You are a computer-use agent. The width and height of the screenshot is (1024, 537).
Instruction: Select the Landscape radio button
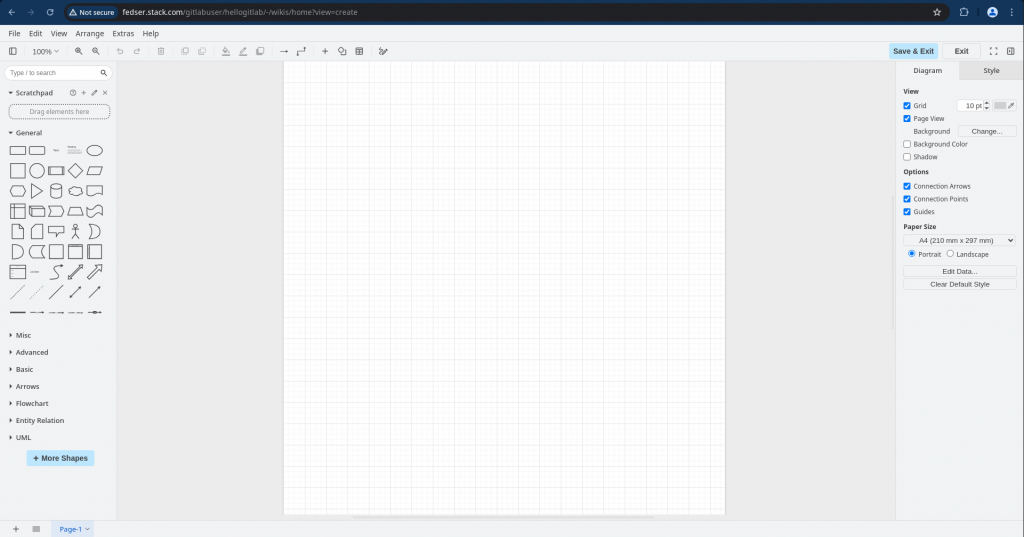(950, 254)
